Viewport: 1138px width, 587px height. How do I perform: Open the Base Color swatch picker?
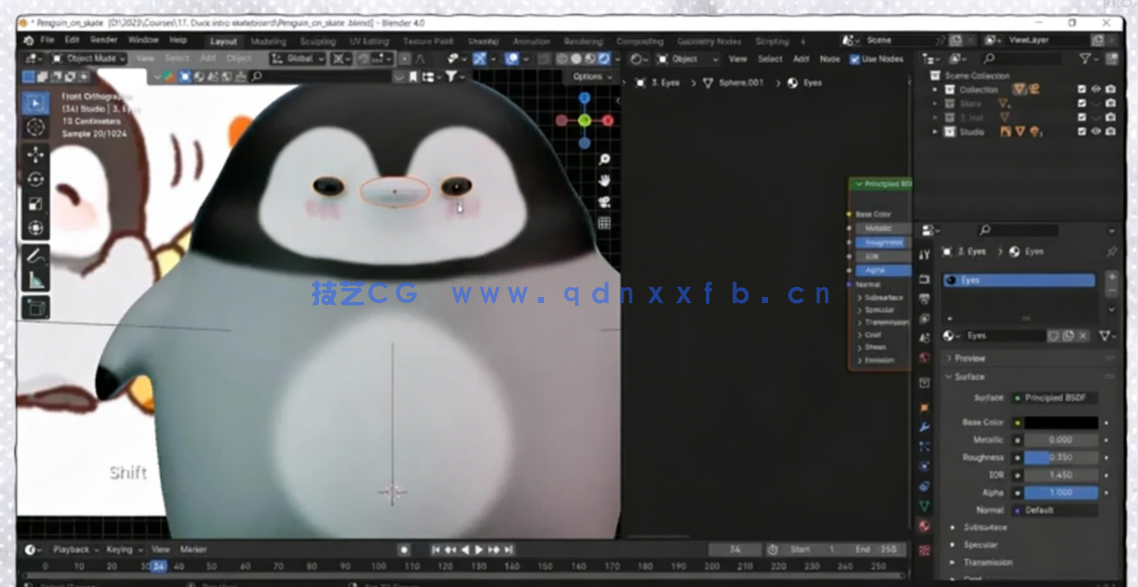(x=1060, y=422)
